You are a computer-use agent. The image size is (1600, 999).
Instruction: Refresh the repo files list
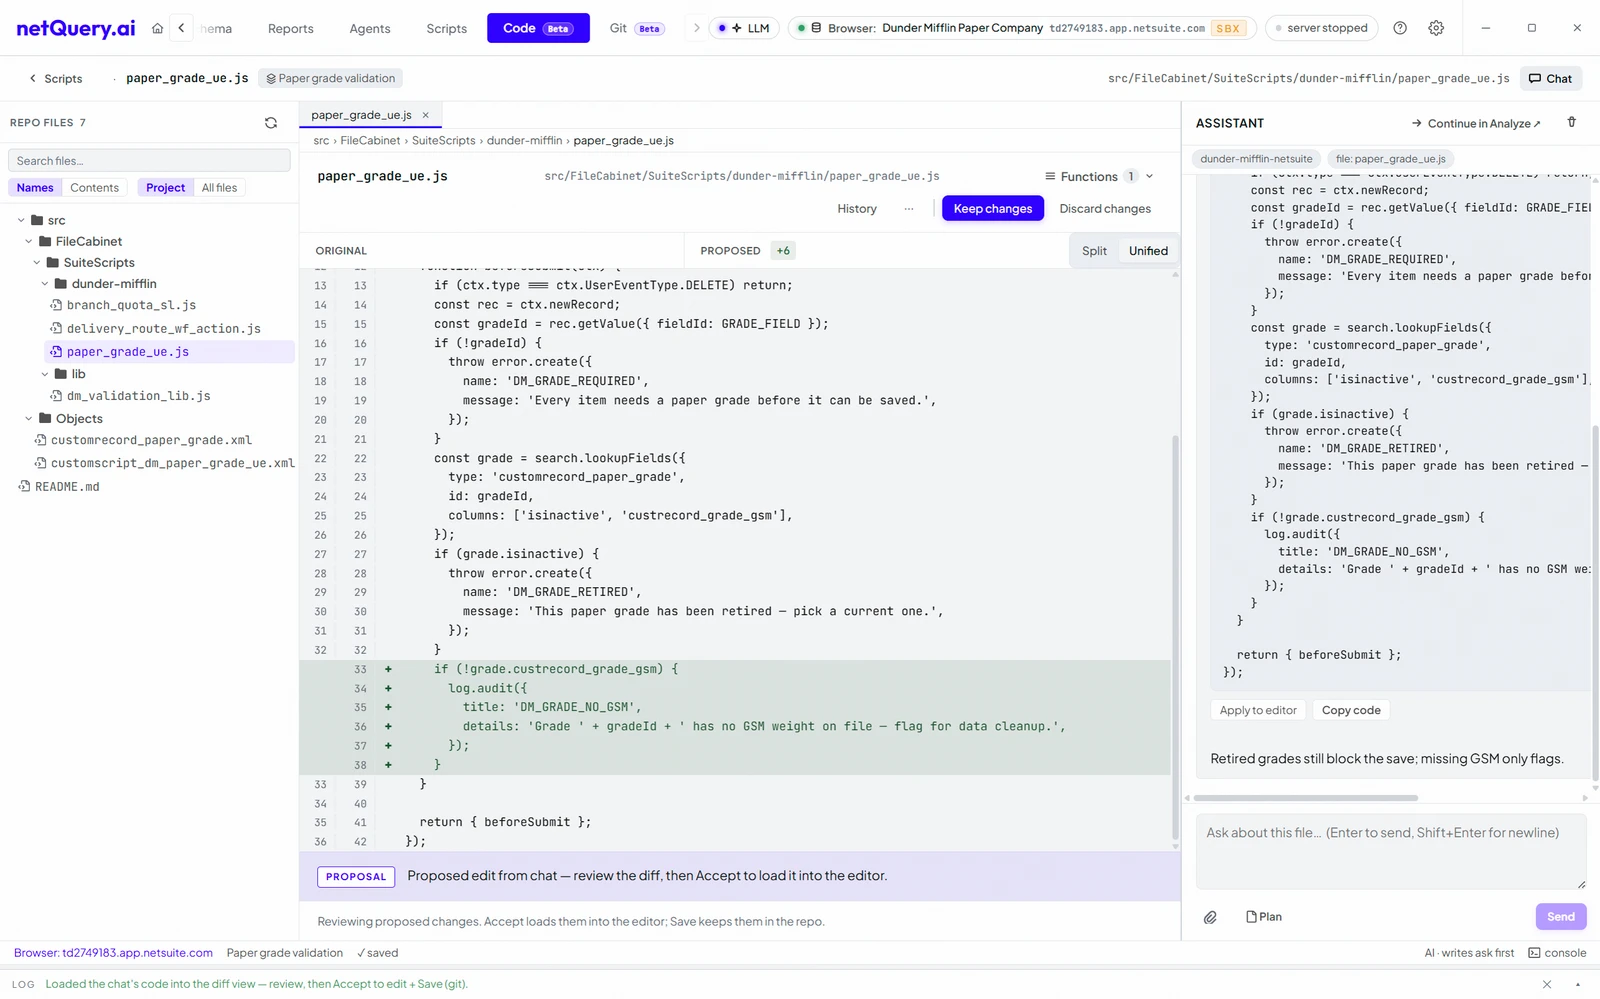(270, 123)
